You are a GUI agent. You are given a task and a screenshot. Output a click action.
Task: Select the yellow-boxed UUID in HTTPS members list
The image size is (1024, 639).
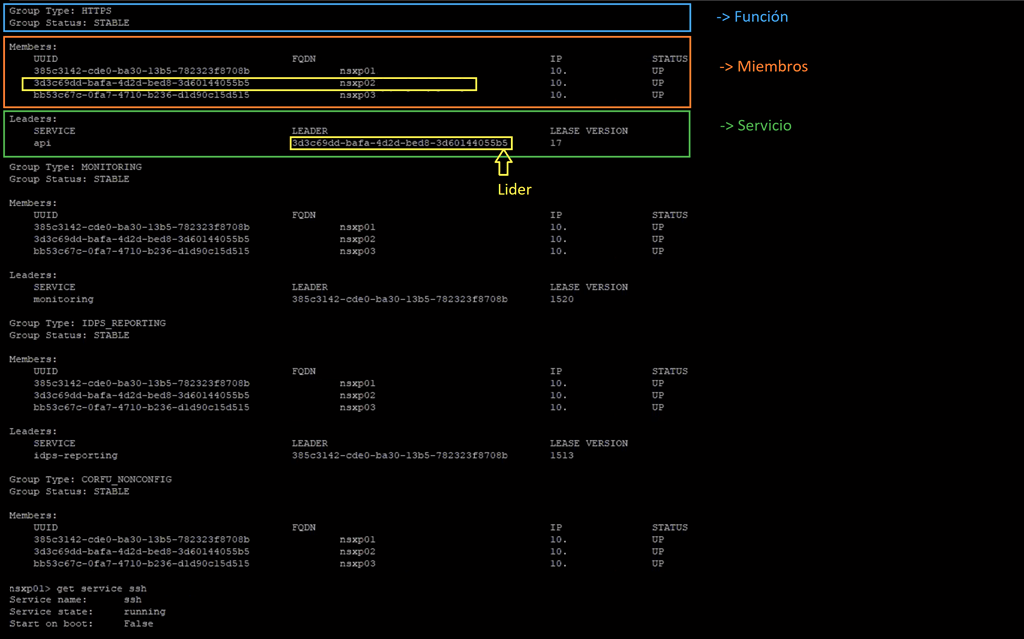click(141, 83)
